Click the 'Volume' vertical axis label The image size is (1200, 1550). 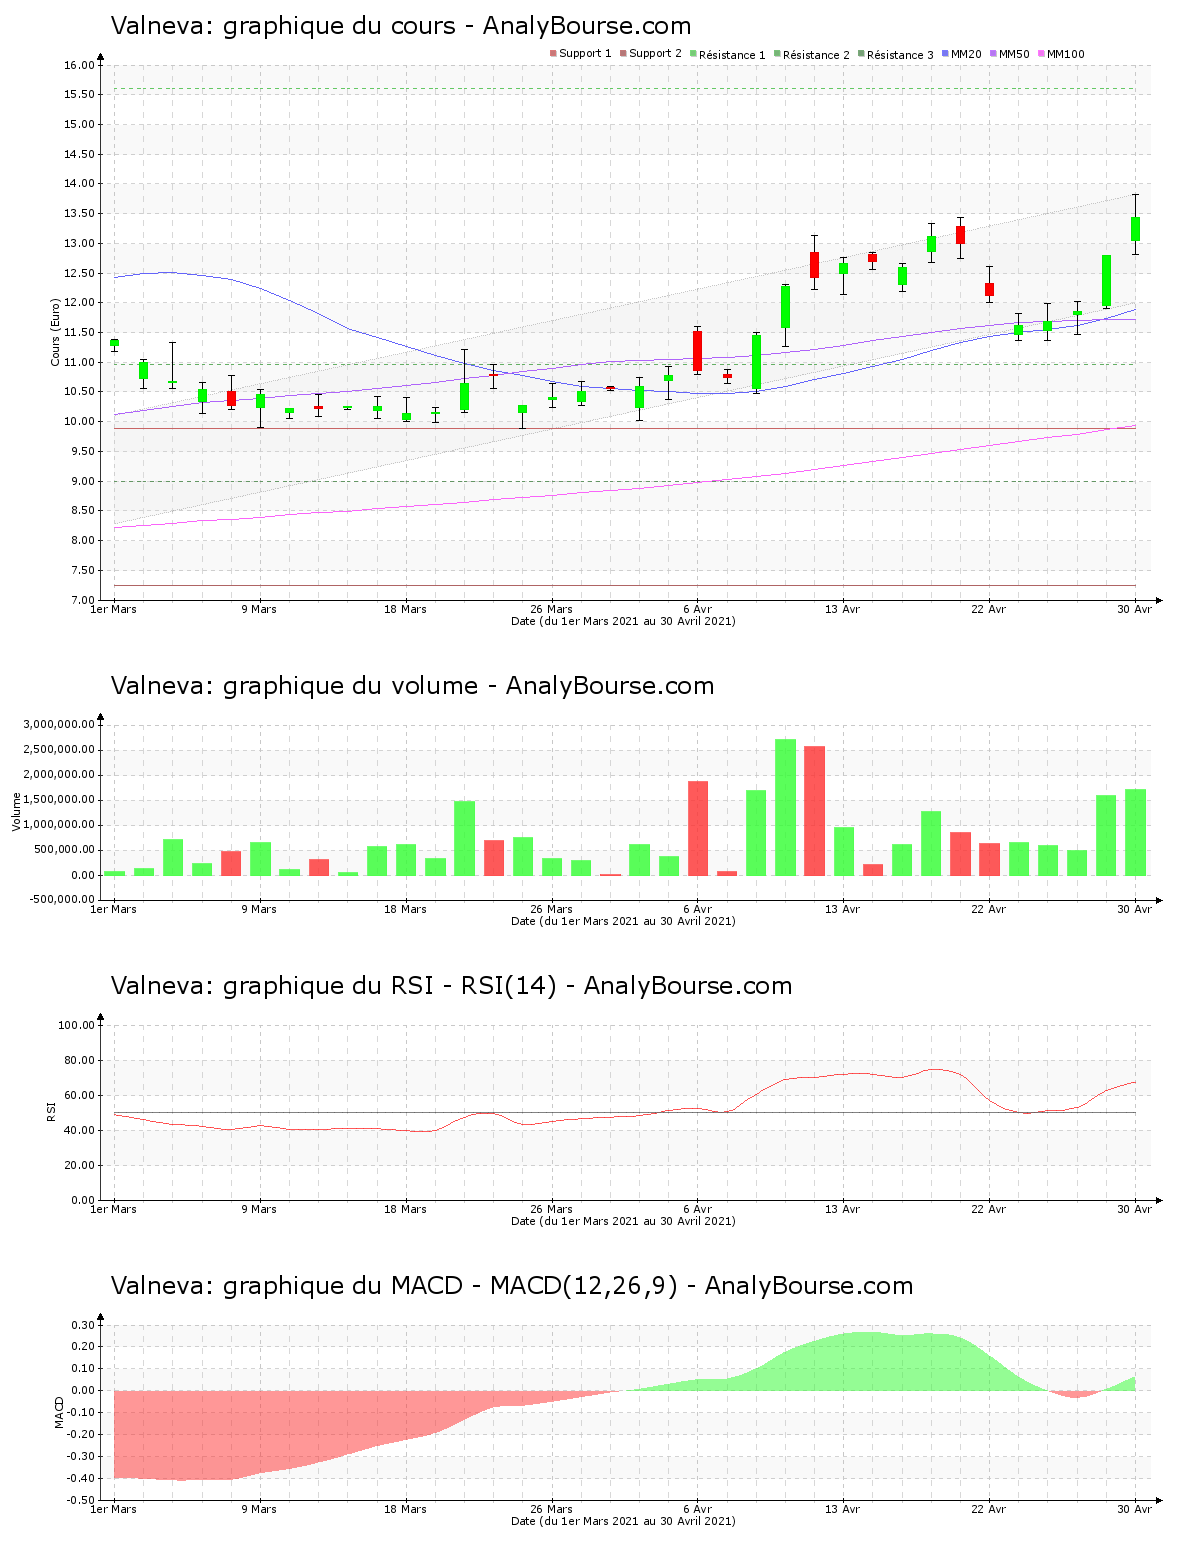[x=16, y=811]
